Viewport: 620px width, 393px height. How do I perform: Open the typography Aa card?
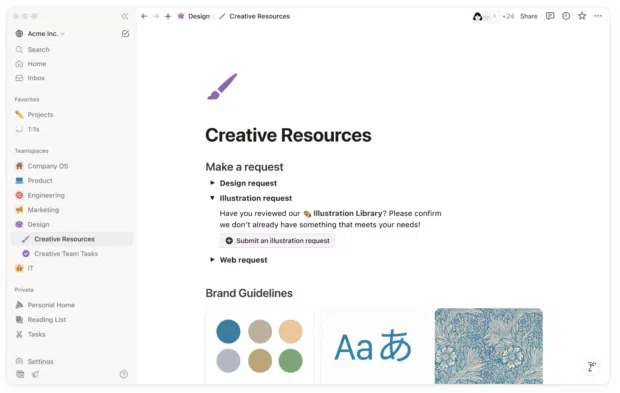click(x=374, y=346)
